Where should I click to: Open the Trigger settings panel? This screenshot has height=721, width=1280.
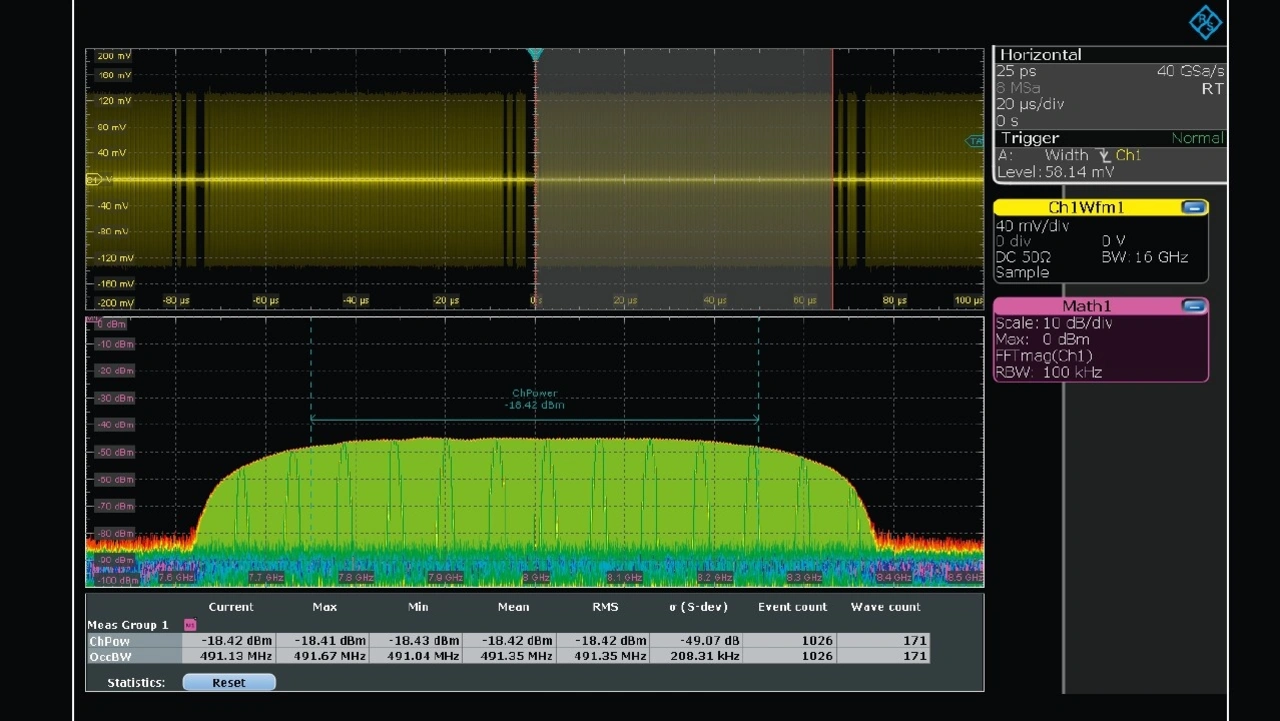(1029, 138)
